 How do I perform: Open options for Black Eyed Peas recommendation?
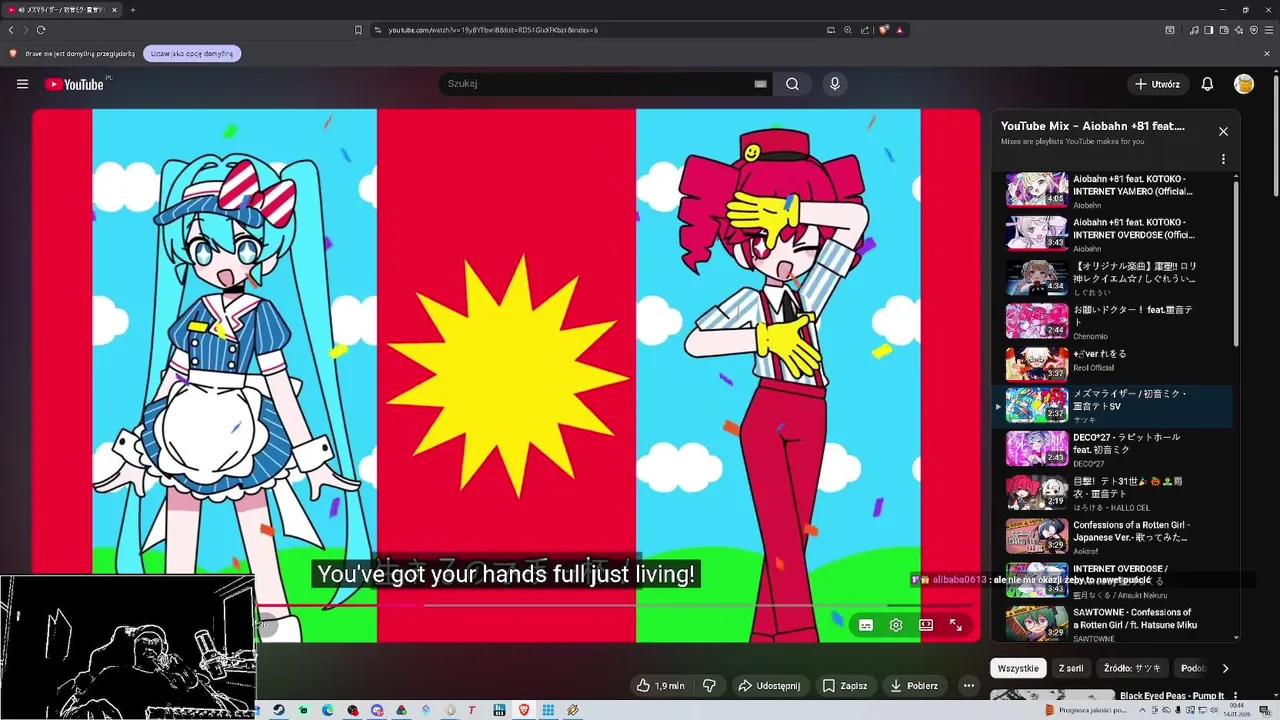click(x=1236, y=696)
